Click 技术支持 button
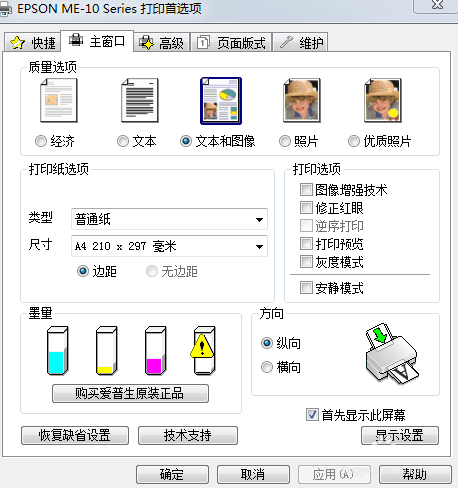 point(188,435)
